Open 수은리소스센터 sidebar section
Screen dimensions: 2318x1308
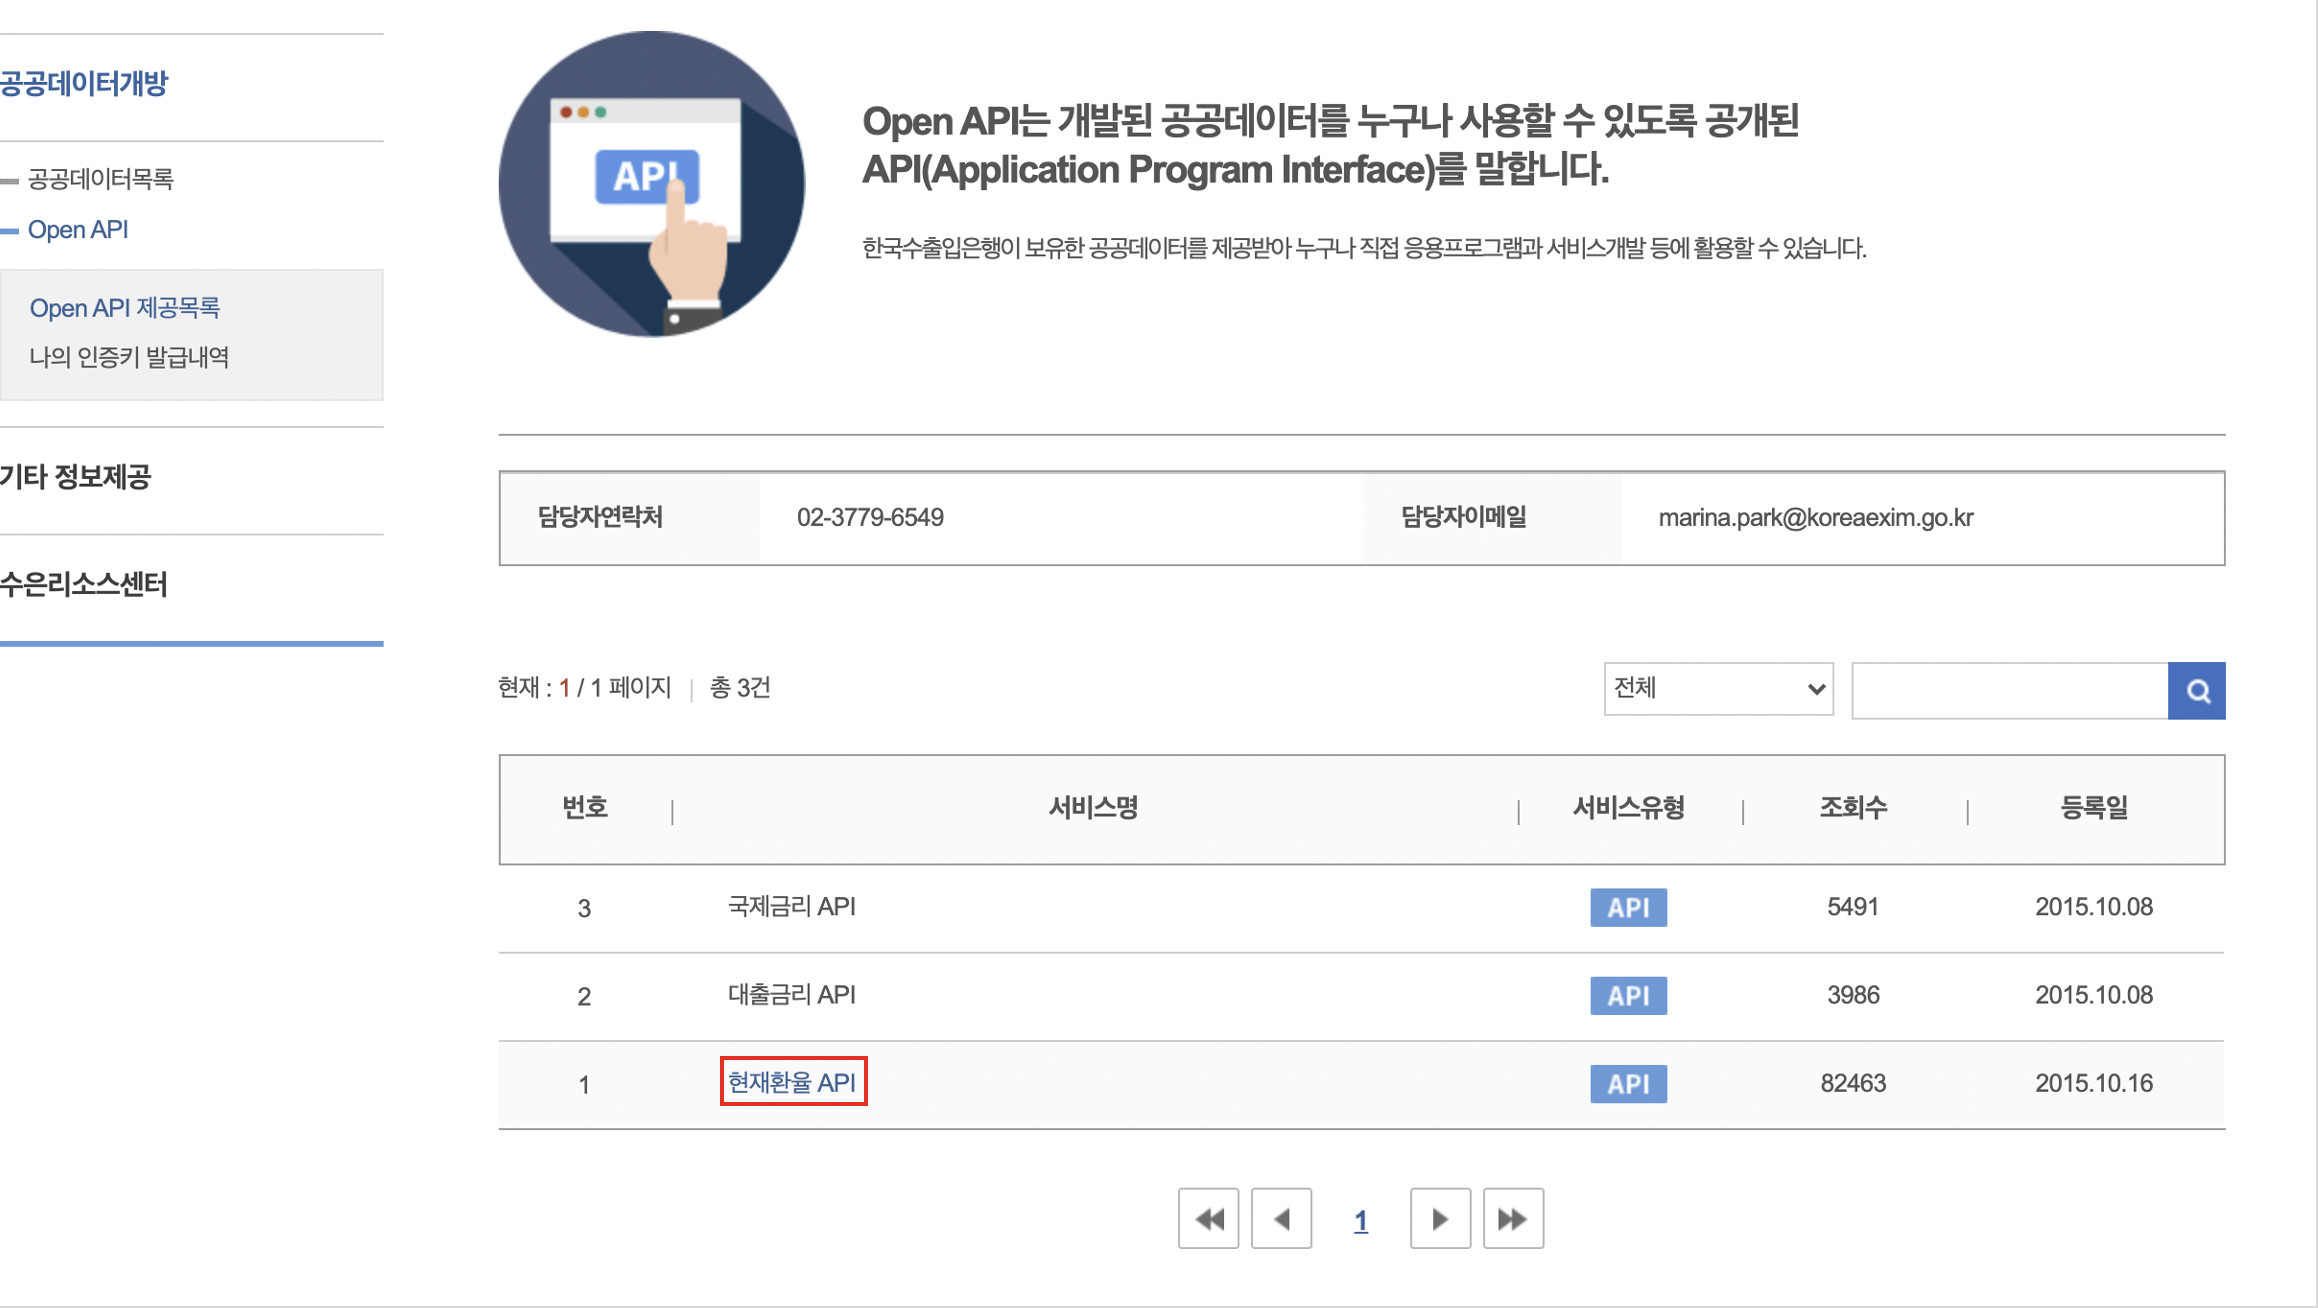click(84, 584)
